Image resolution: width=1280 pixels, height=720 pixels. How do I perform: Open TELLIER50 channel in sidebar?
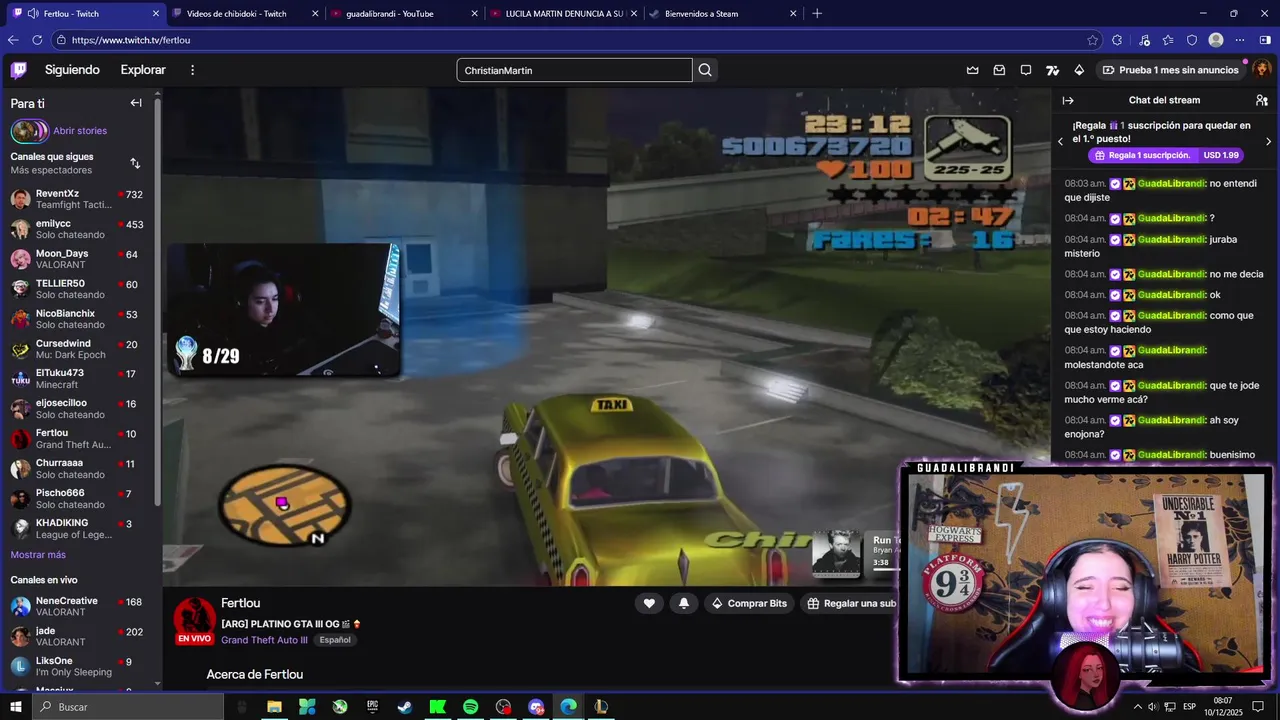80,289
